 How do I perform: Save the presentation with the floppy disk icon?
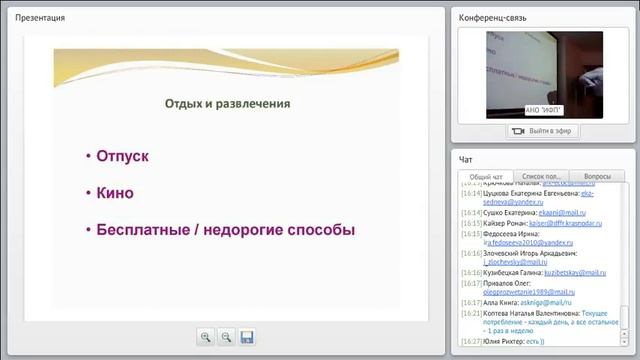coord(247,337)
